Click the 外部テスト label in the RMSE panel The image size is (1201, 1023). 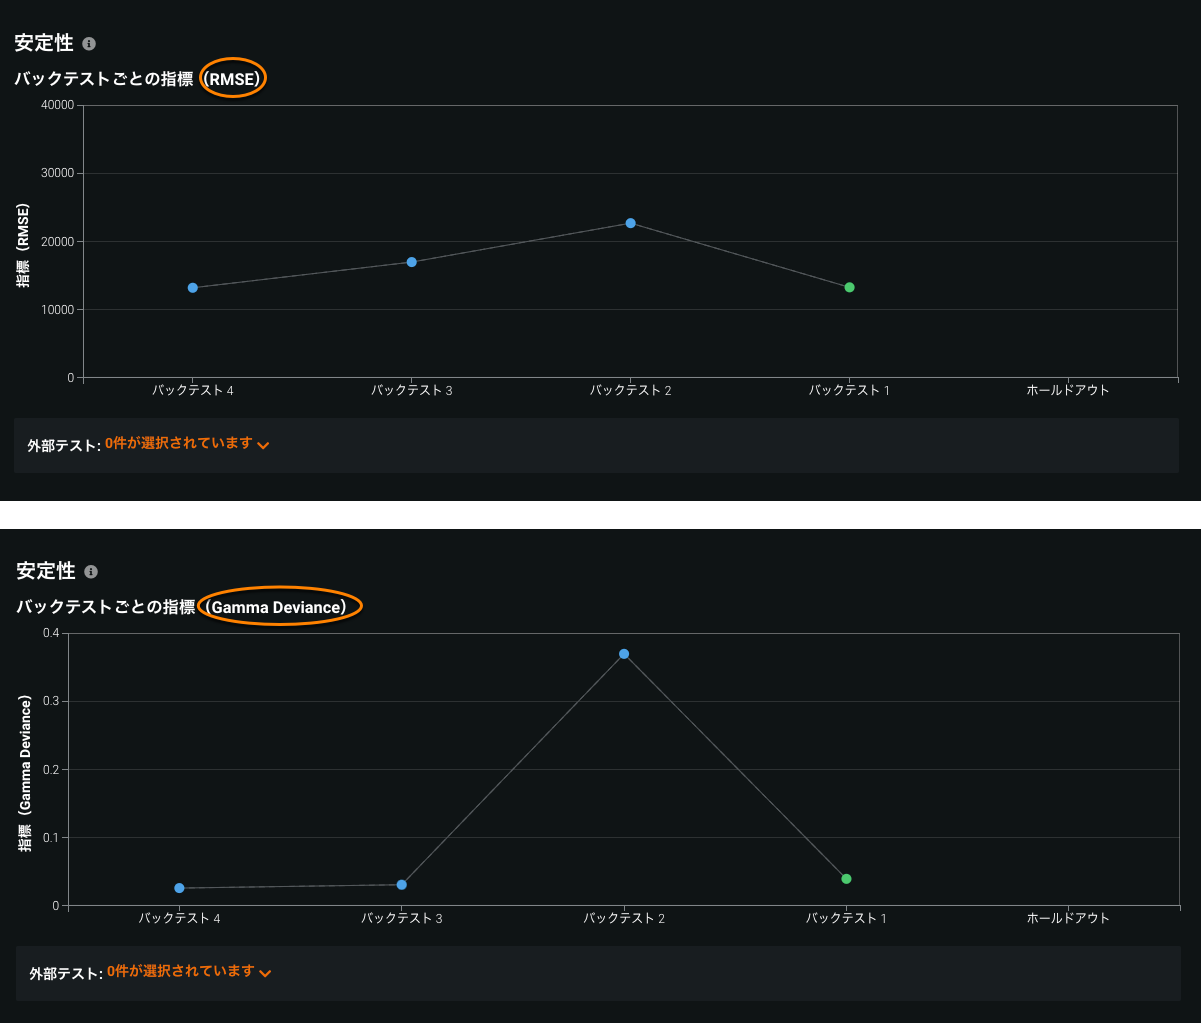click(x=64, y=446)
